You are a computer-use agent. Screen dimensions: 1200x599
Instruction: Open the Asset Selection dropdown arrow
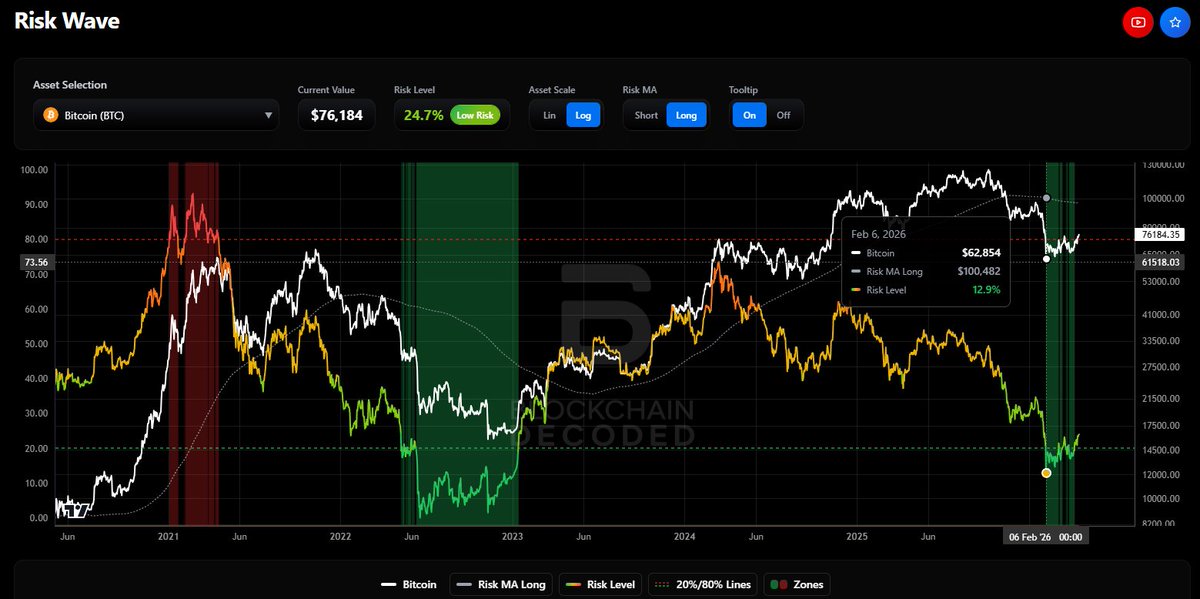268,116
